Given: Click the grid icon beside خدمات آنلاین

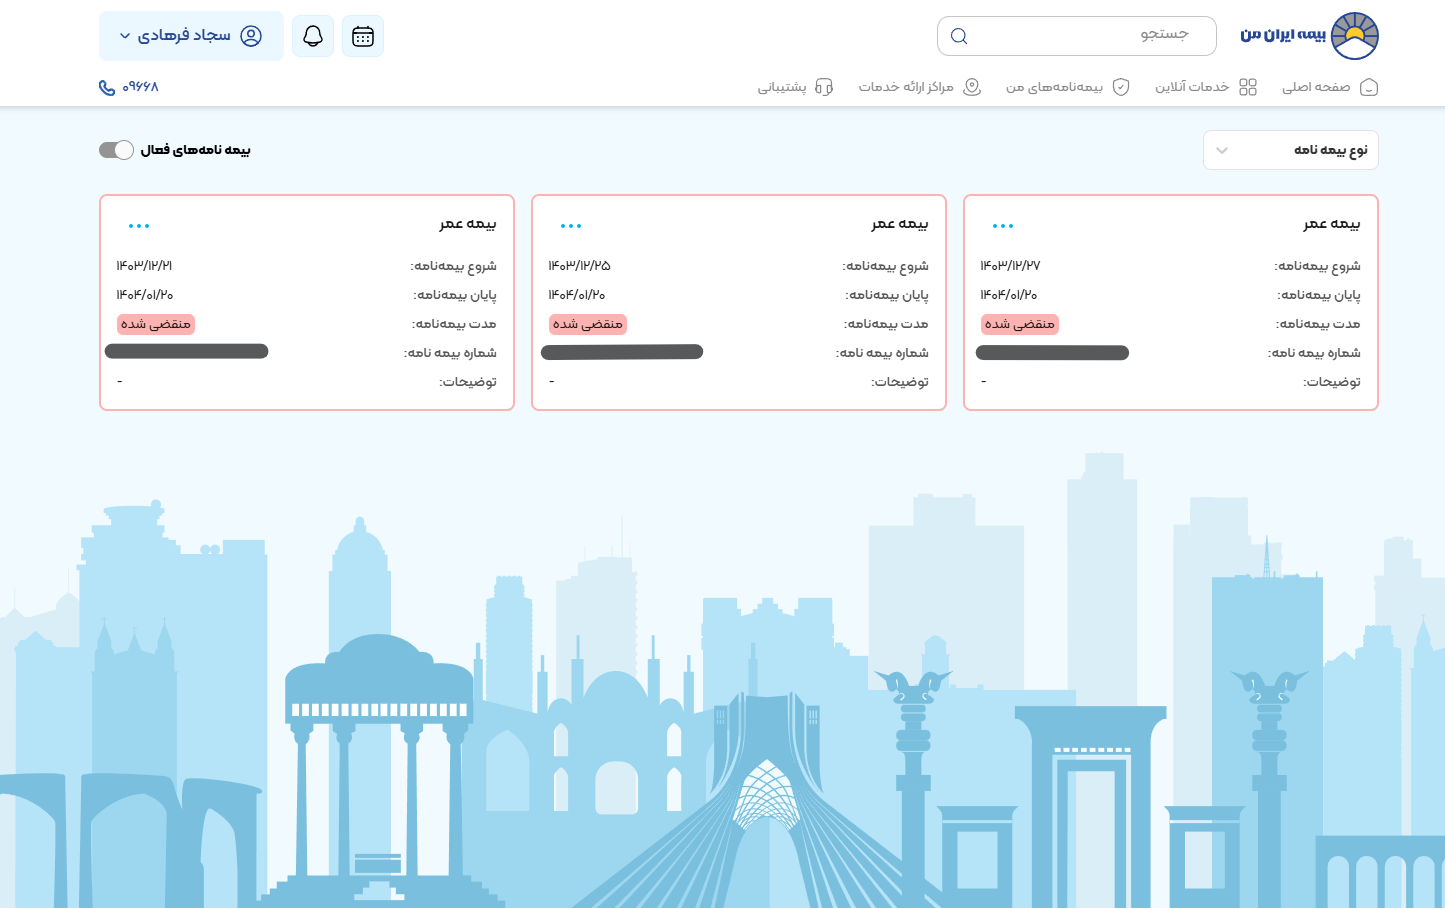Looking at the screenshot, I should point(1248,87).
